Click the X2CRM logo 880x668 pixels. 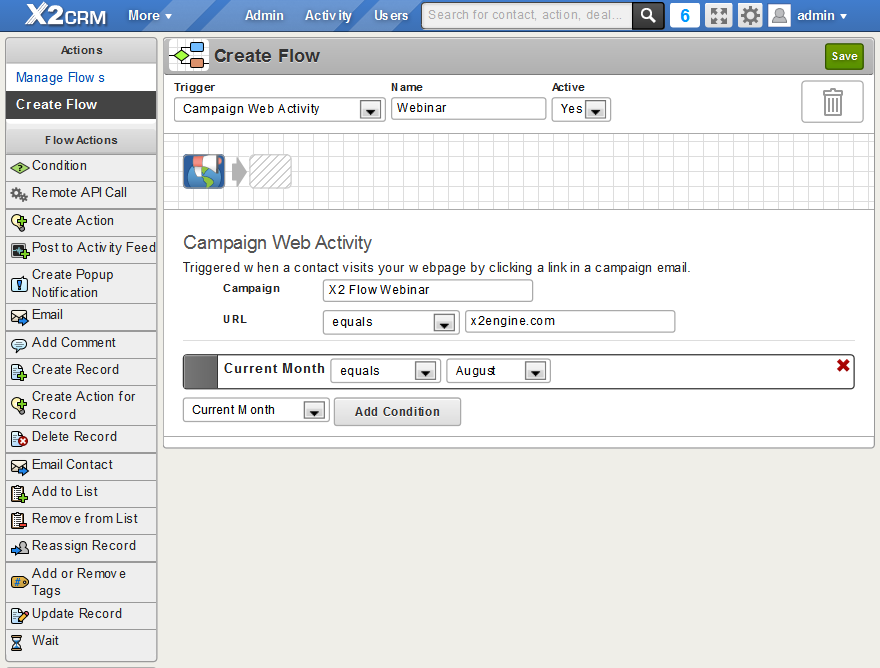(x=66, y=15)
